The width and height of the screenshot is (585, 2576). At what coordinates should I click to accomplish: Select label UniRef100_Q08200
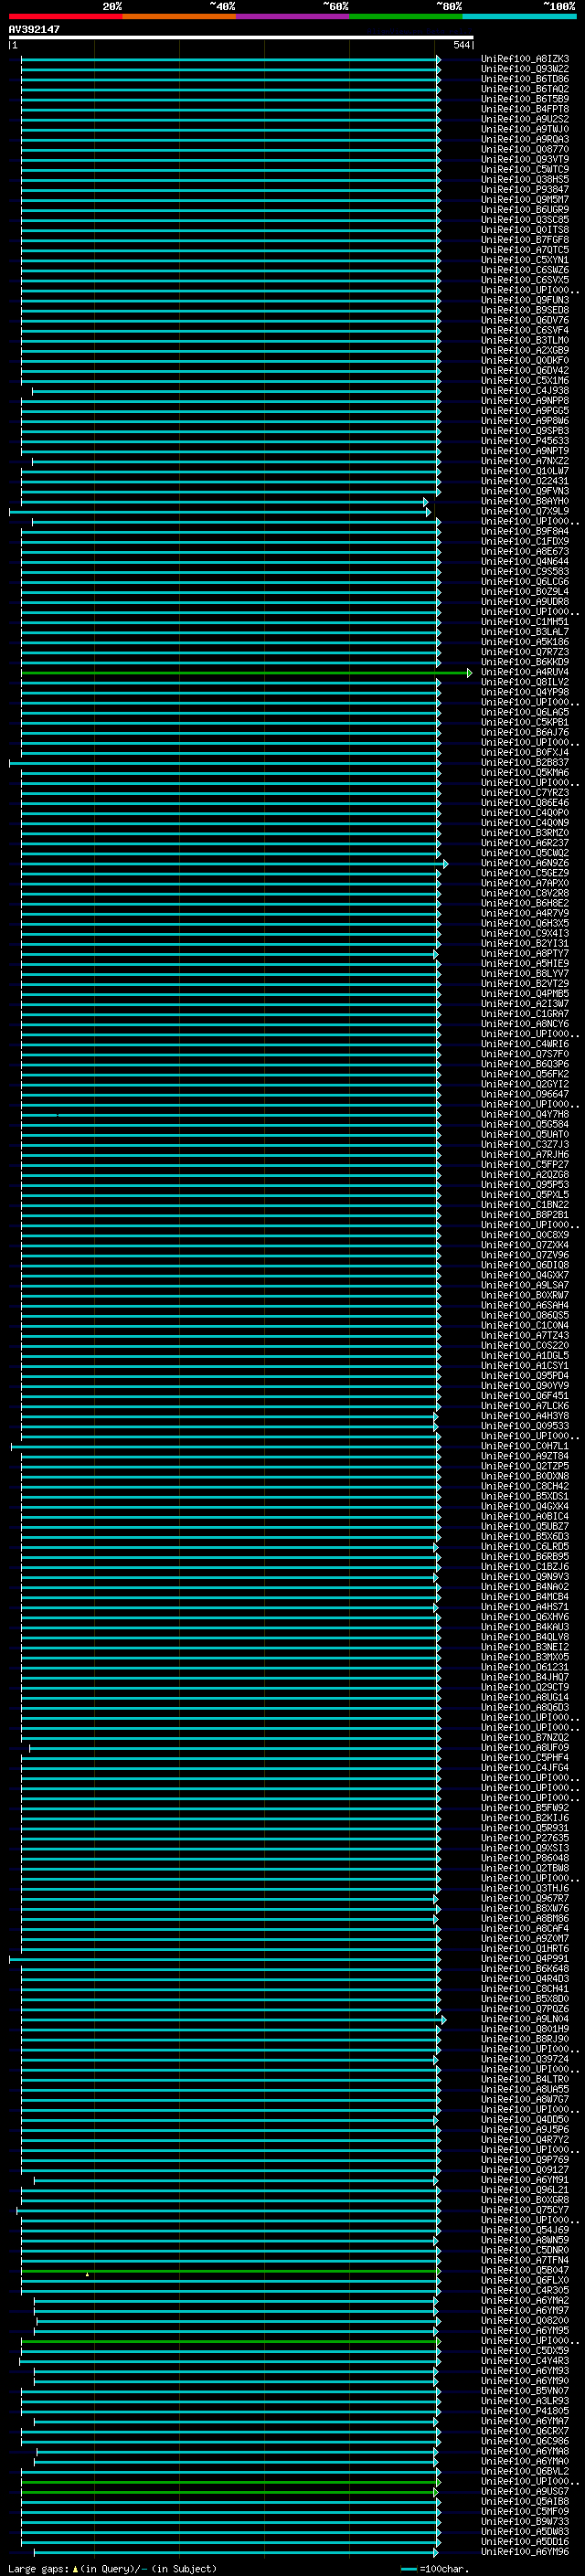click(x=525, y=2320)
